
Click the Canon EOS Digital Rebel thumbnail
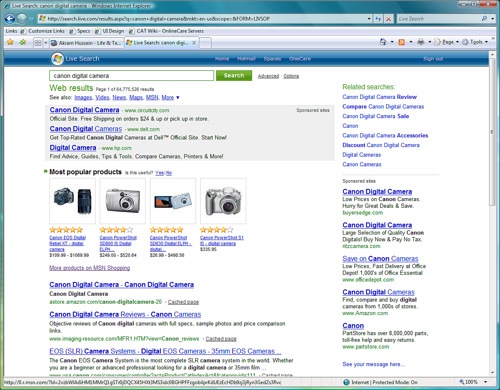(x=72, y=201)
